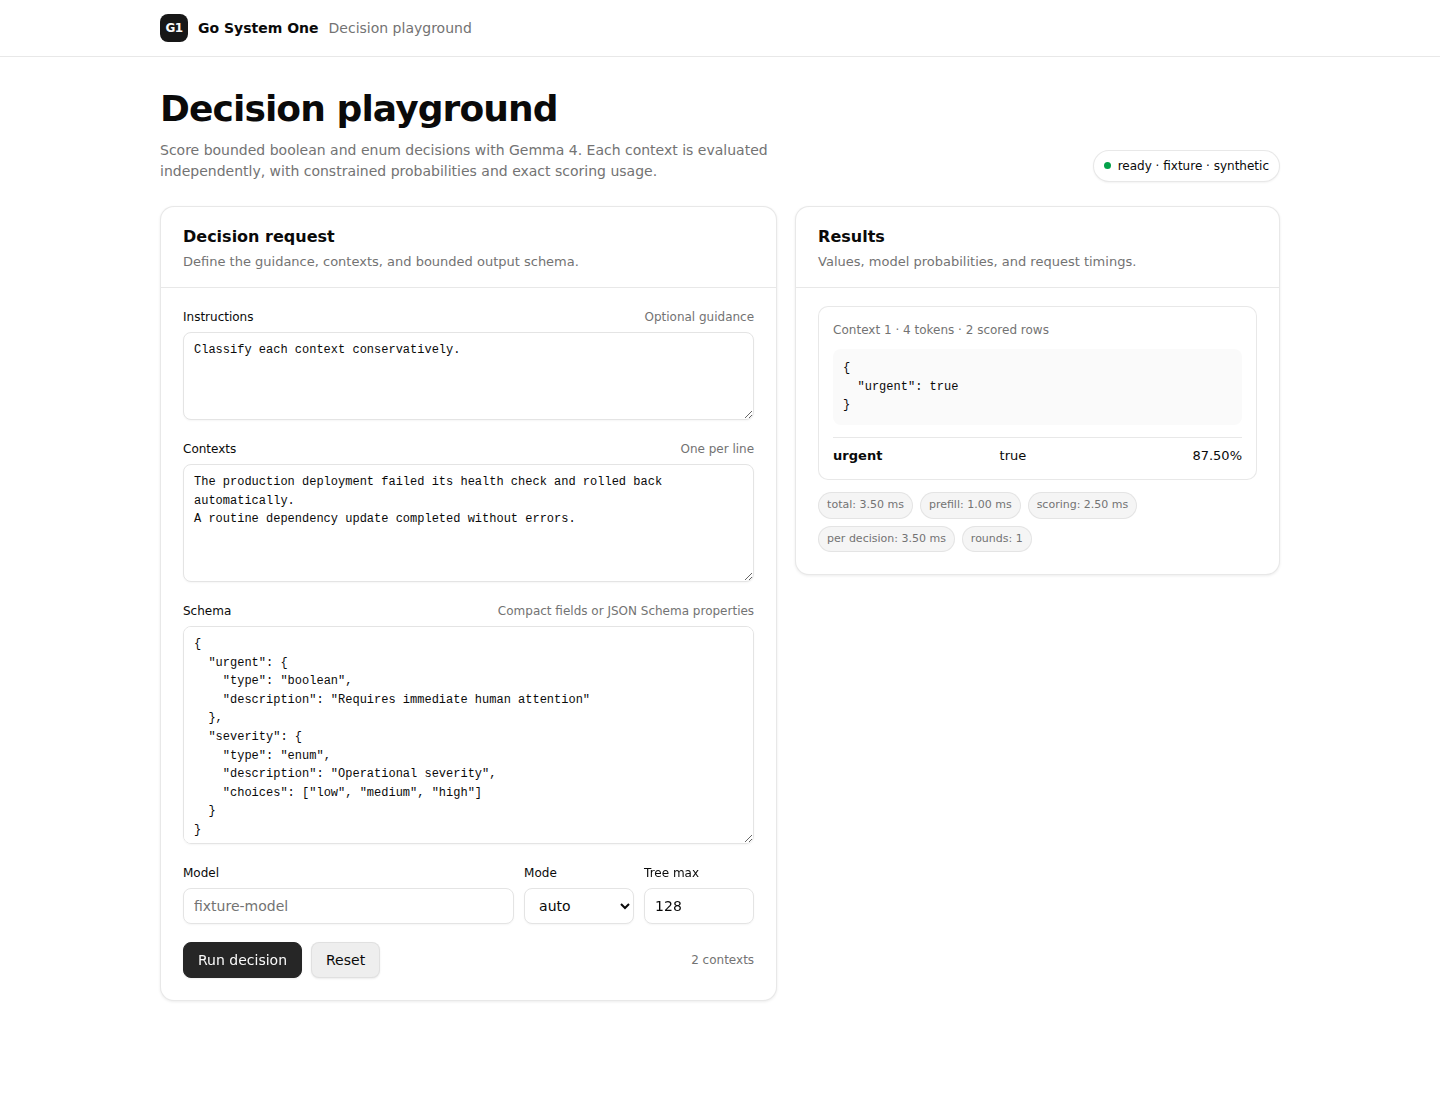Click the Results panel heading
Screen dimensions: 1440x1100
click(851, 236)
